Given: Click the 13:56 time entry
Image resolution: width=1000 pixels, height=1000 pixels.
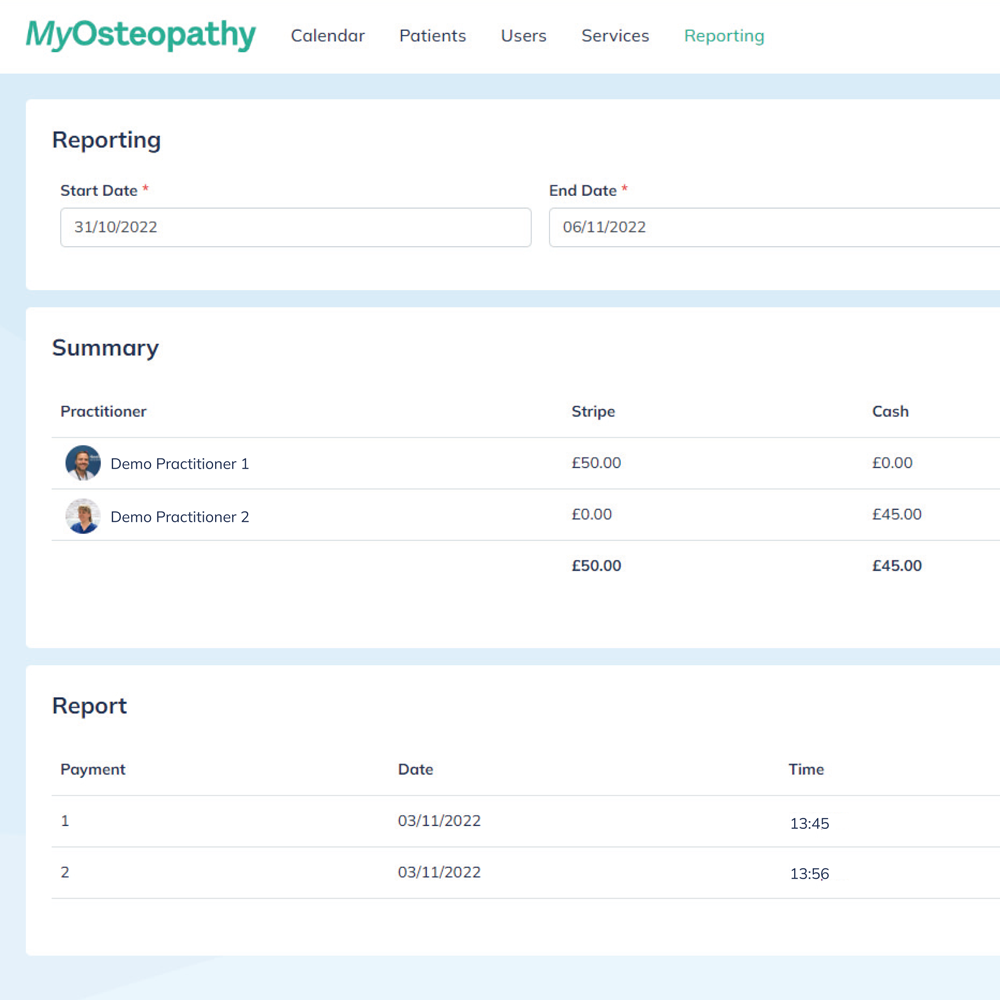Looking at the screenshot, I should [x=809, y=874].
